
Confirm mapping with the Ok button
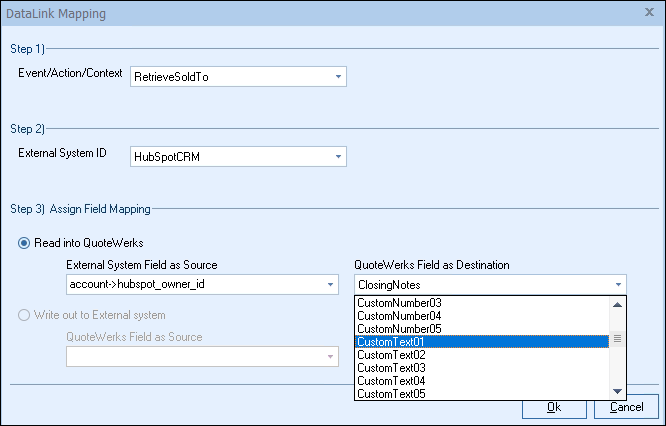click(x=553, y=407)
